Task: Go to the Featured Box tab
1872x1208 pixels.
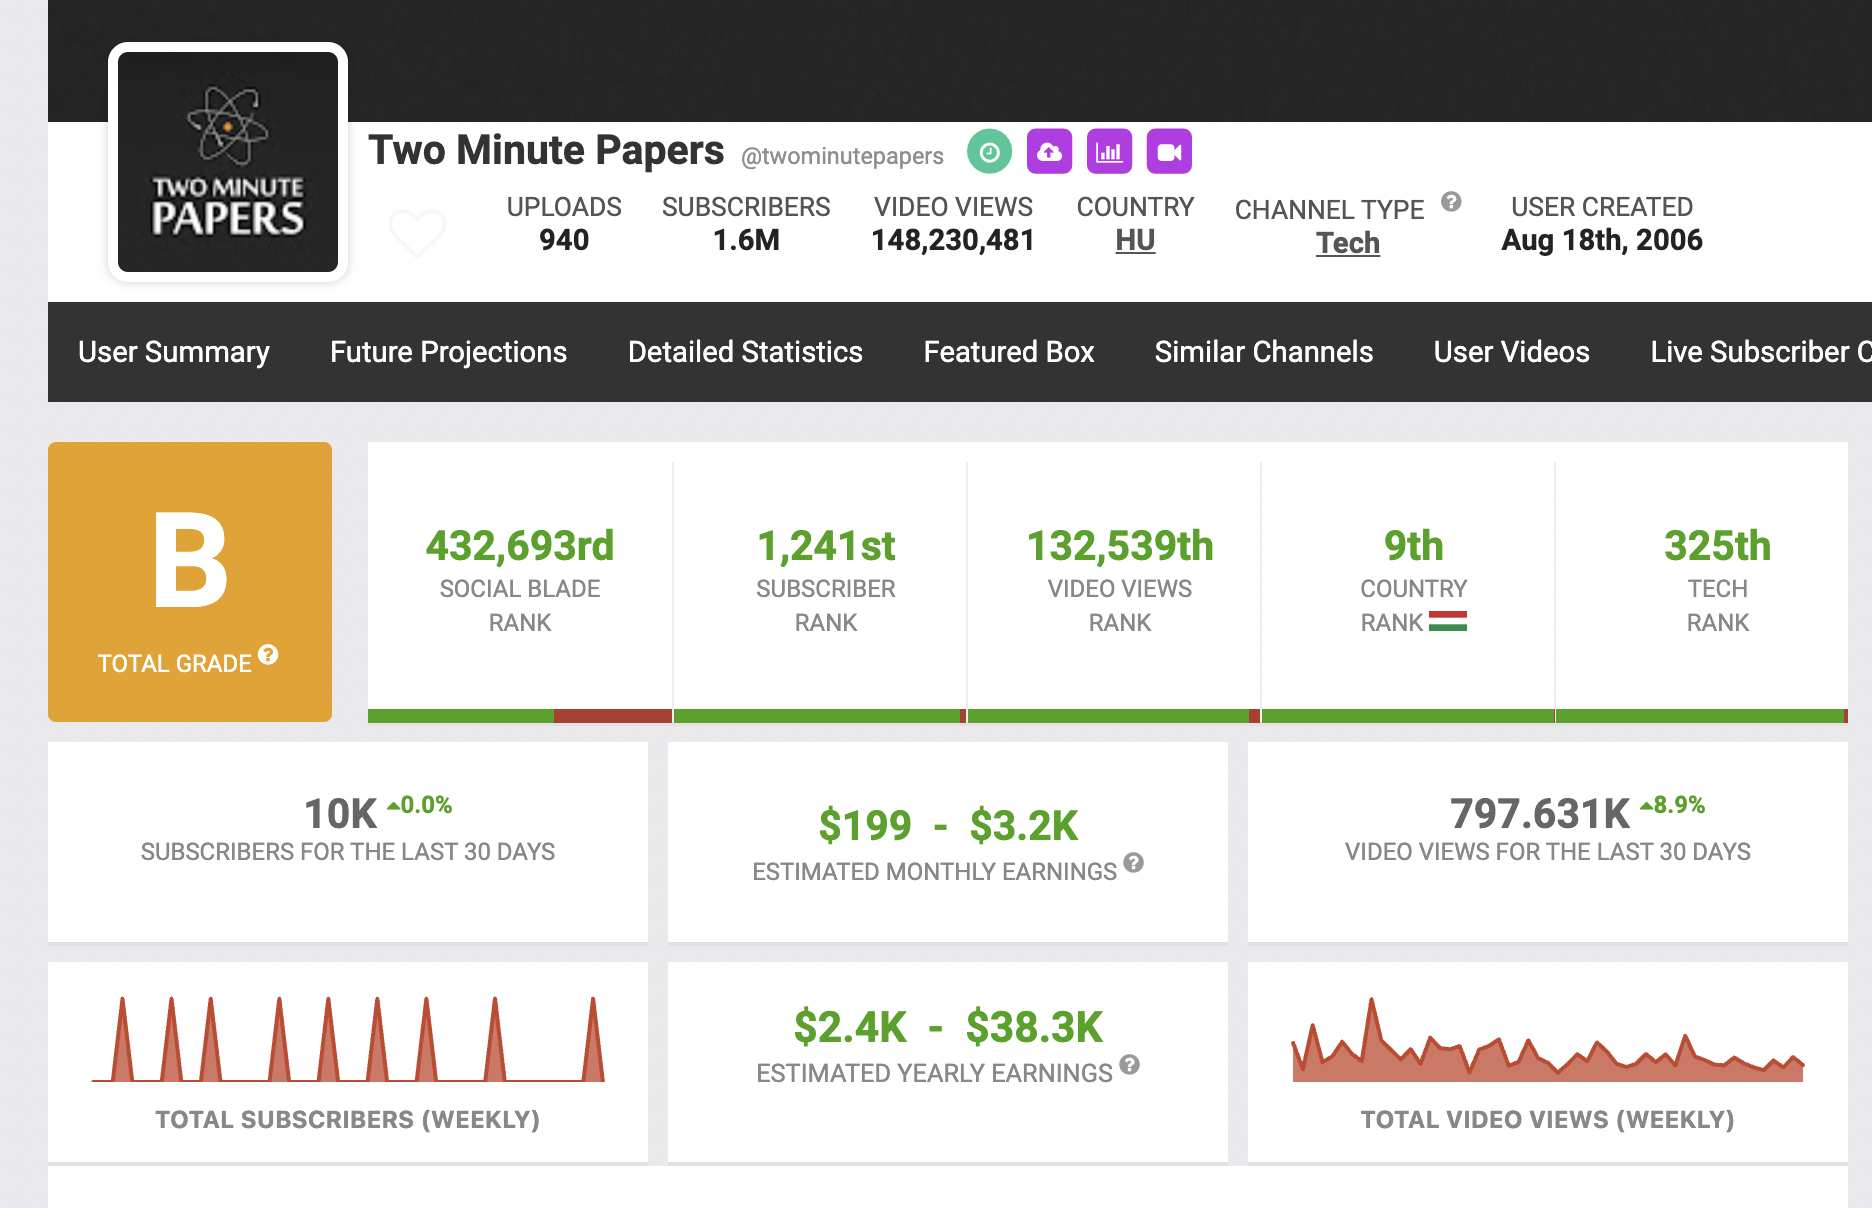Action: tap(1009, 352)
